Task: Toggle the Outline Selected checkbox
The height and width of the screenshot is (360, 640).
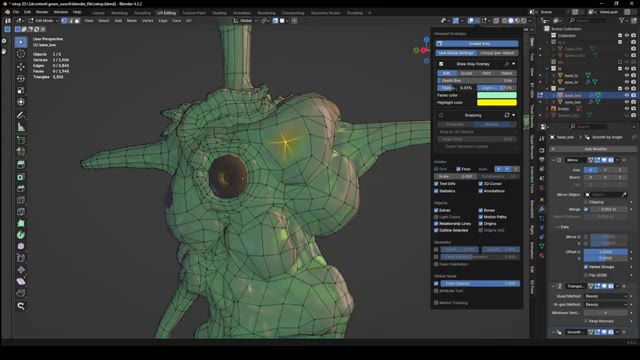Action: (436, 230)
